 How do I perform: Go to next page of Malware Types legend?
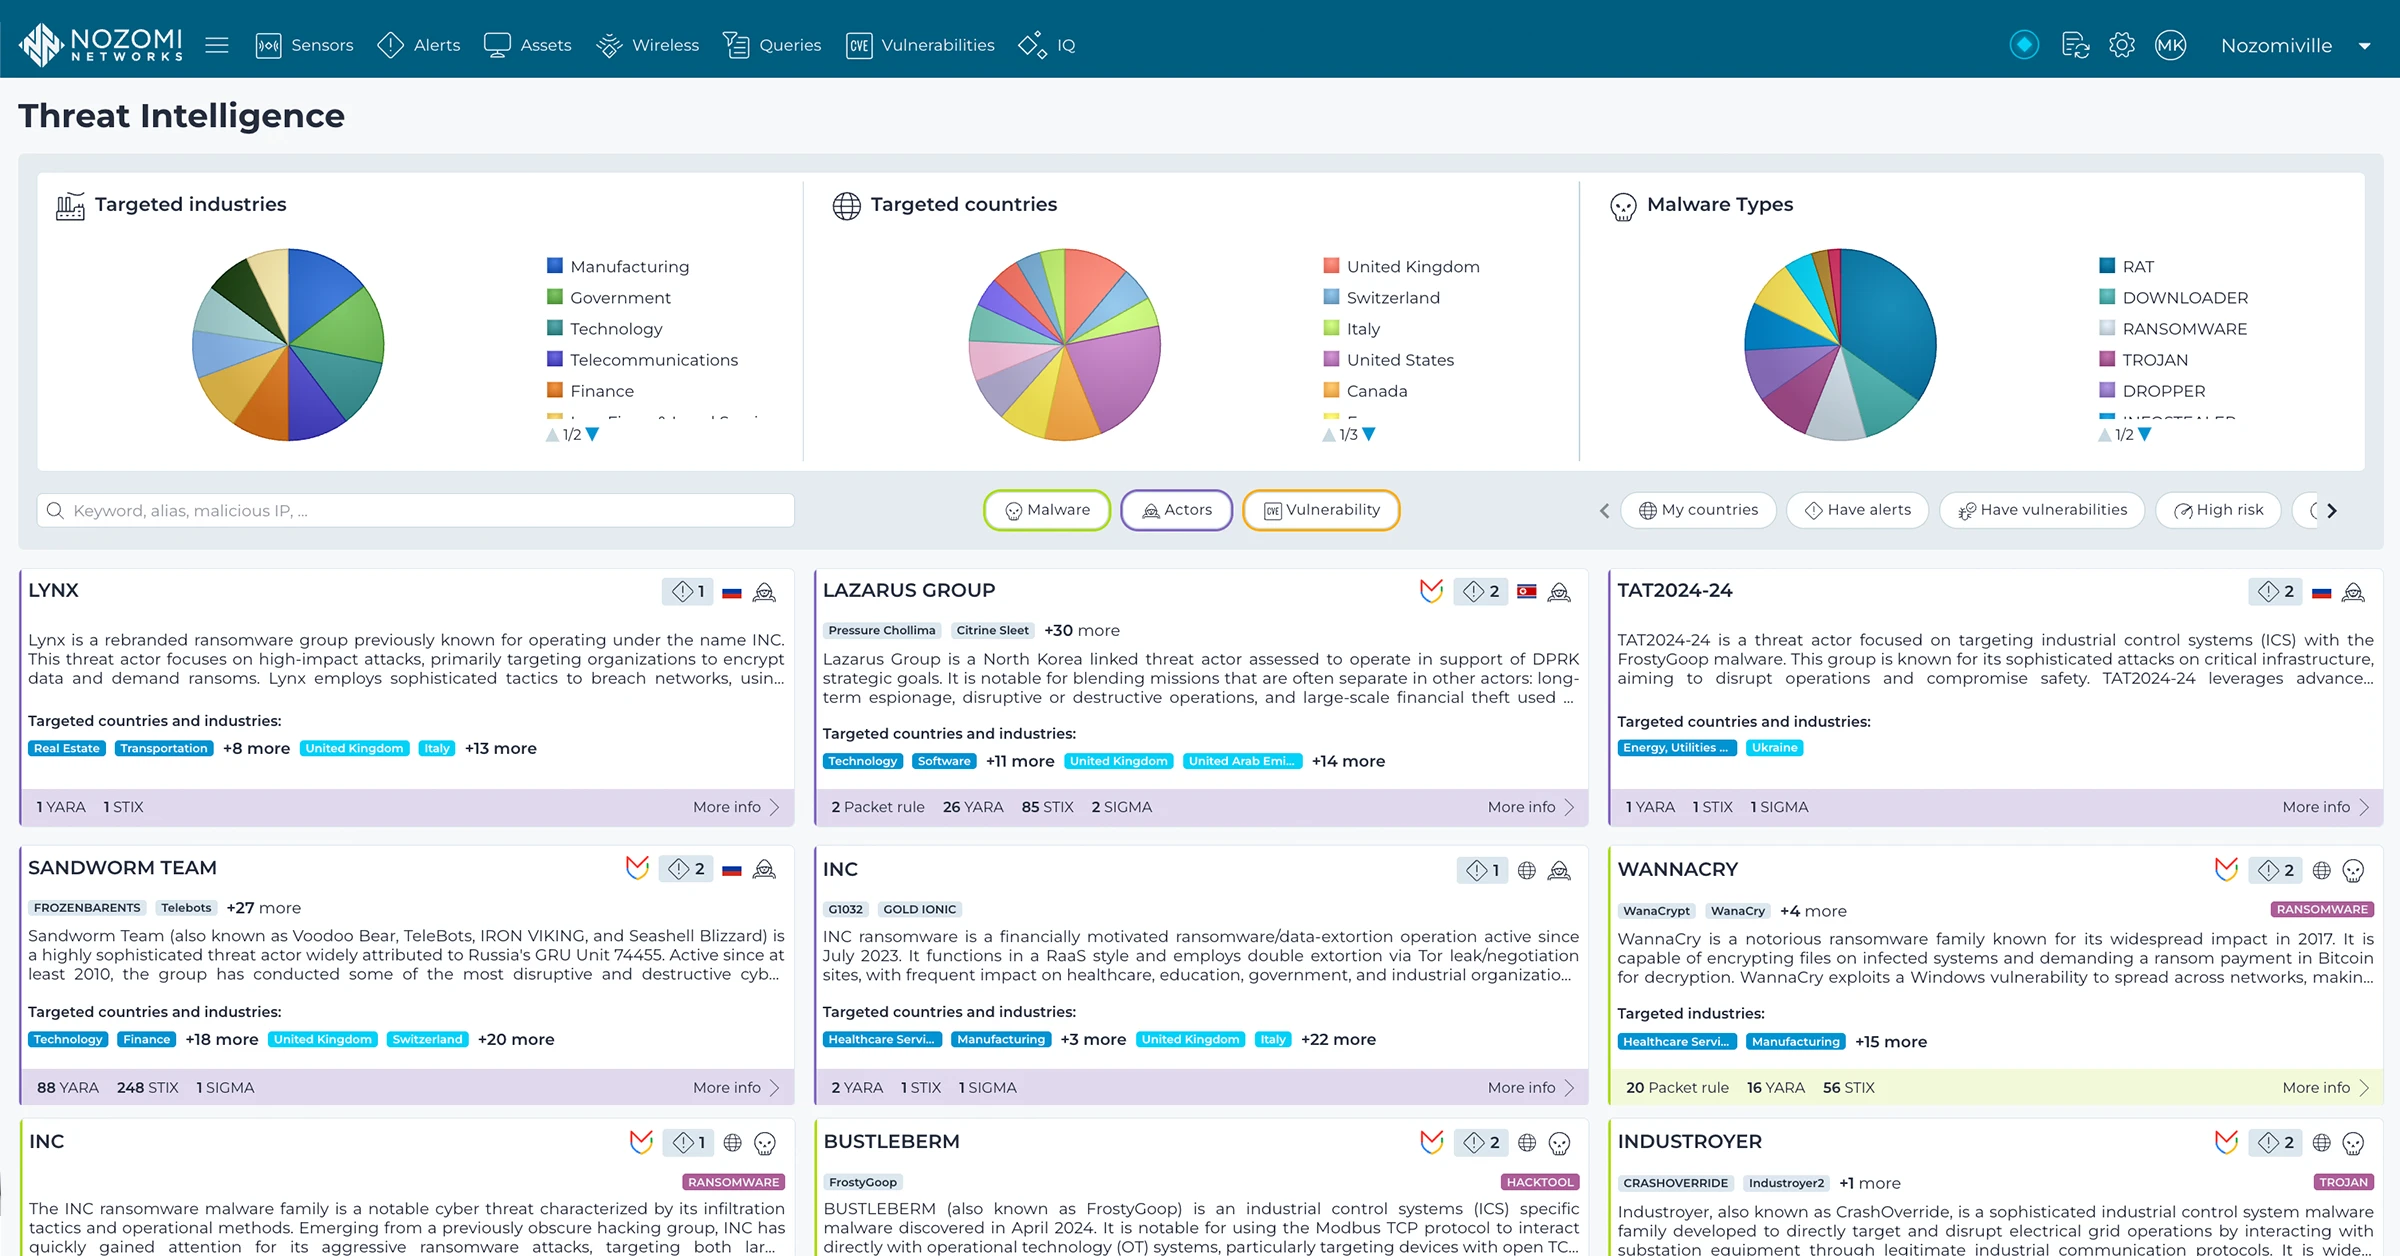(2144, 434)
